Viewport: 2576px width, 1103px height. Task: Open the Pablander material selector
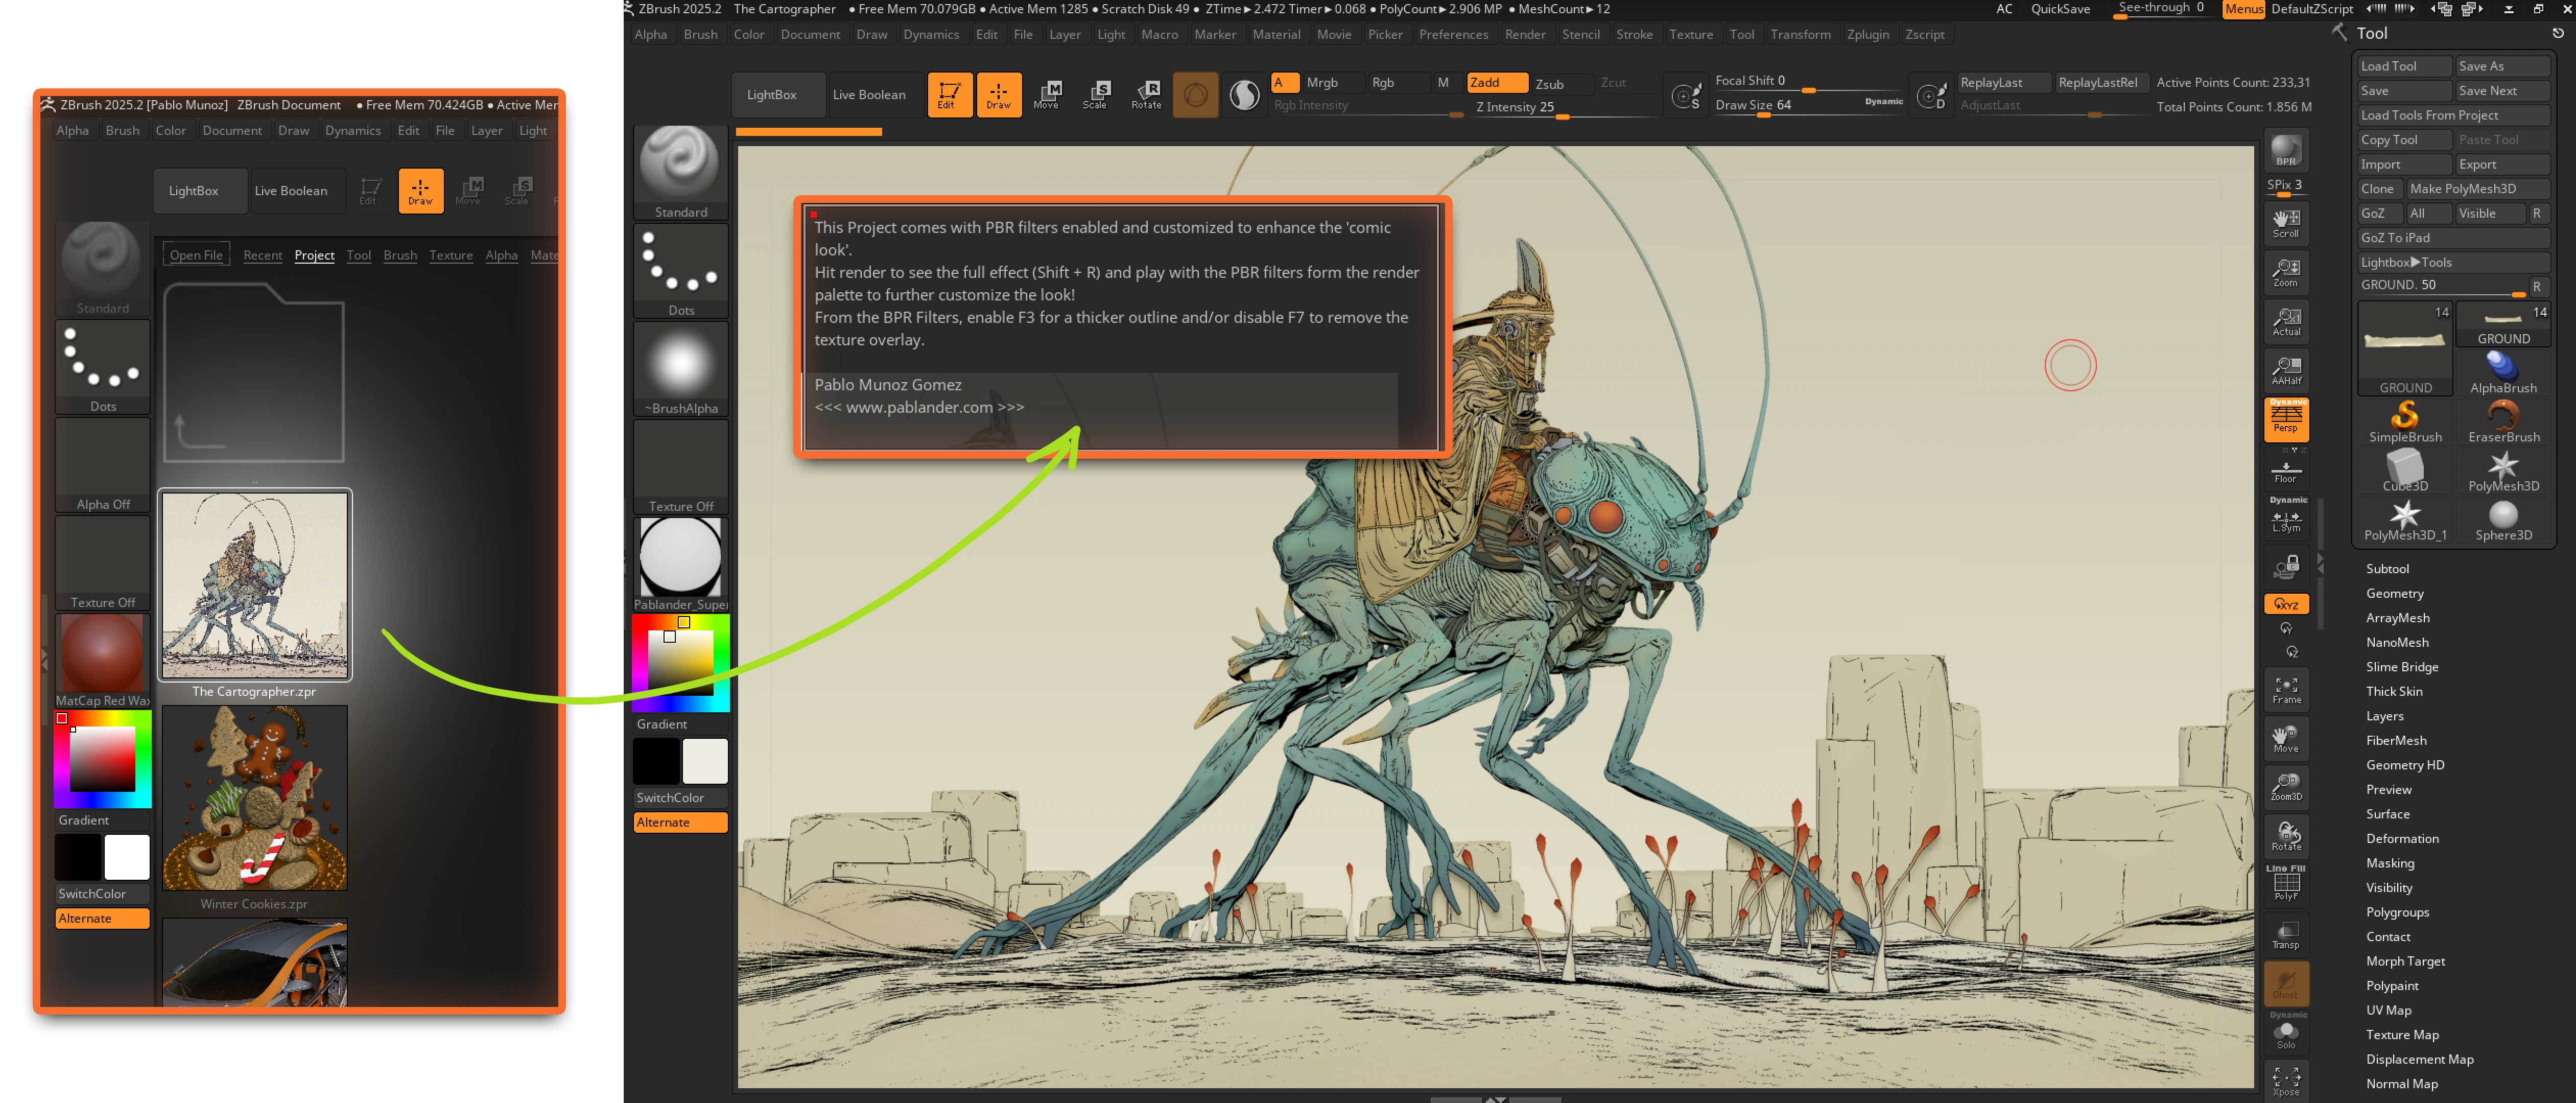680,564
